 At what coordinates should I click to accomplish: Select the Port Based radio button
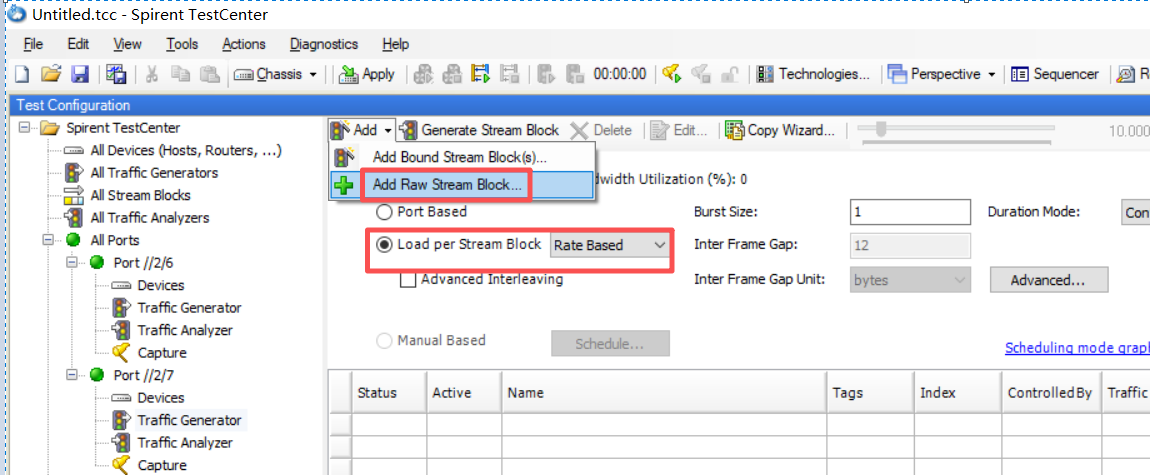pyautogui.click(x=384, y=213)
